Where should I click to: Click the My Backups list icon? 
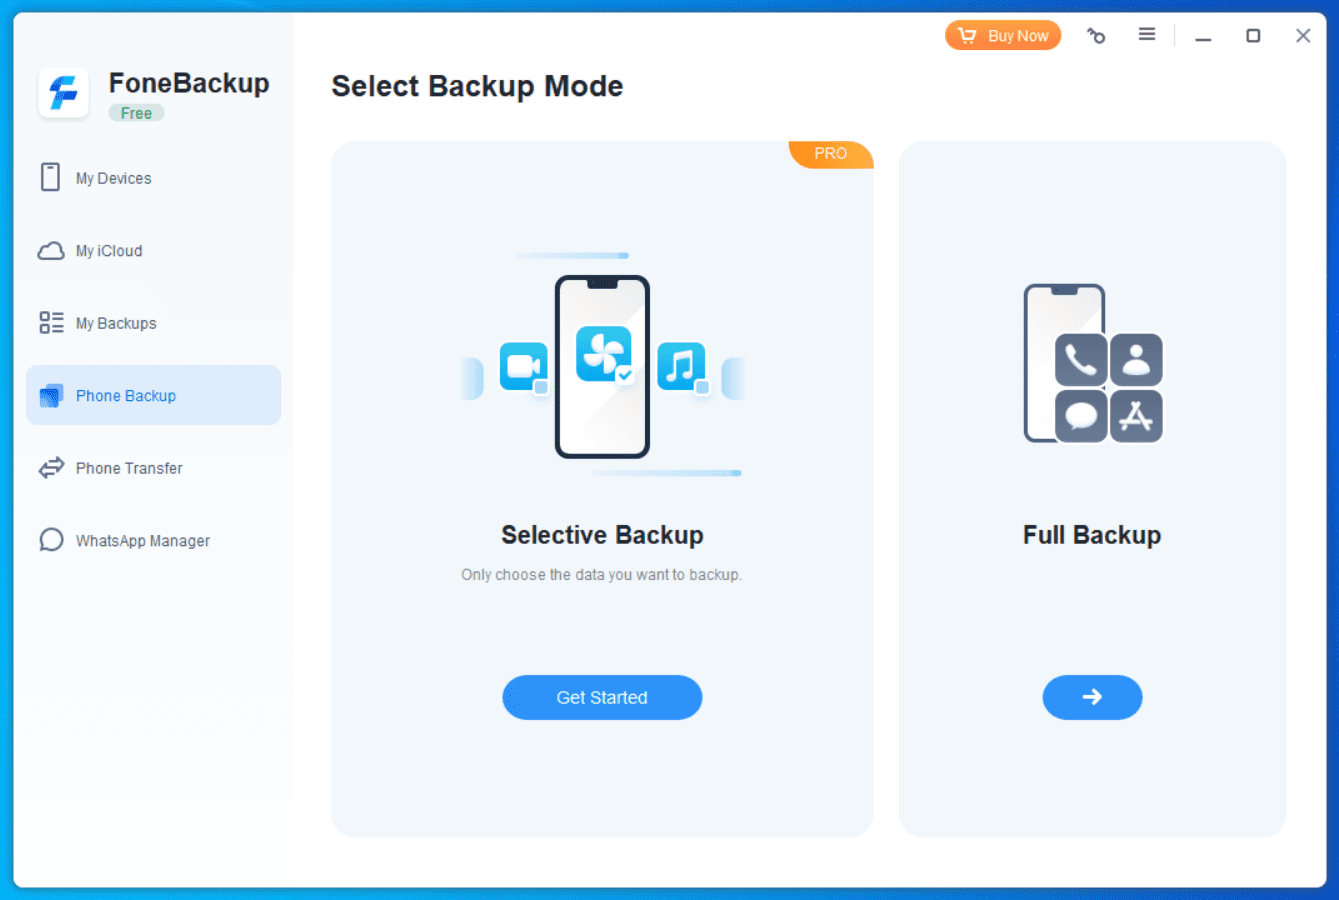click(x=51, y=323)
